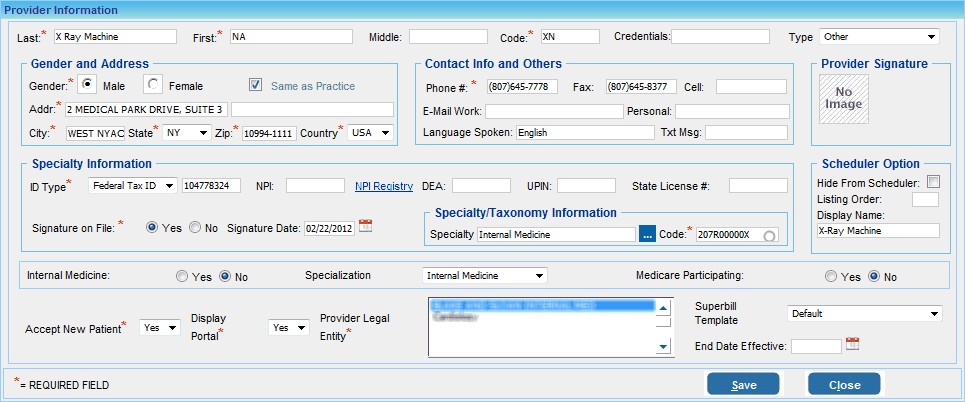Open Signature Date calendar picker
This screenshot has height=402, width=965.
point(365,227)
